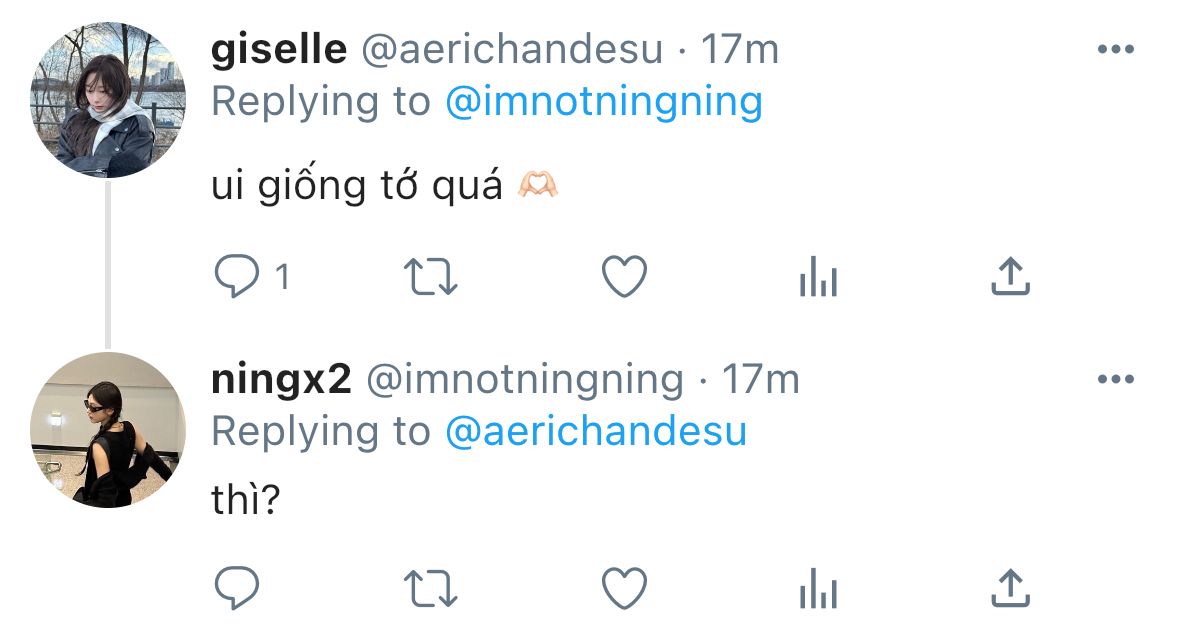Open giselle's tweet 17m timestamp
Viewport: 1179px width, 630px height.
pos(739,49)
